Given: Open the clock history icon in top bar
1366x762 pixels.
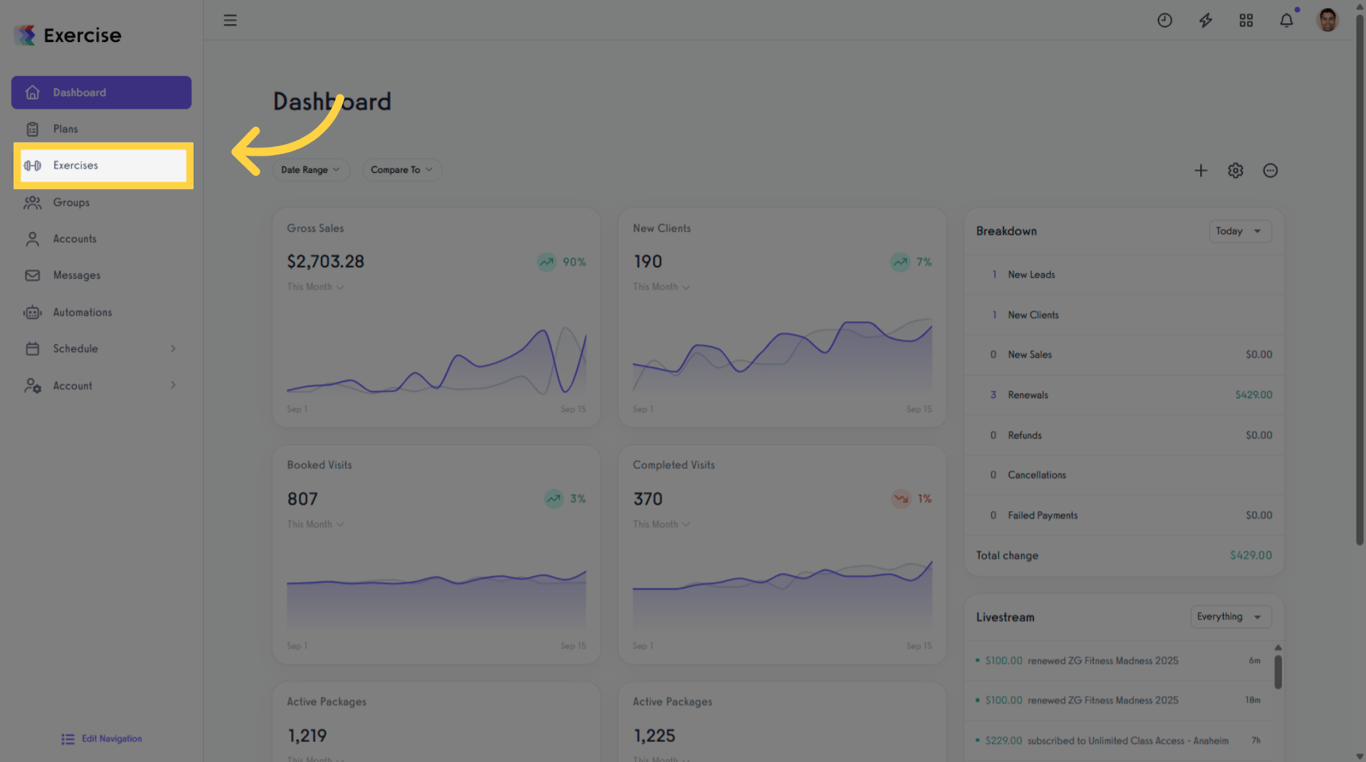Looking at the screenshot, I should [x=1165, y=20].
